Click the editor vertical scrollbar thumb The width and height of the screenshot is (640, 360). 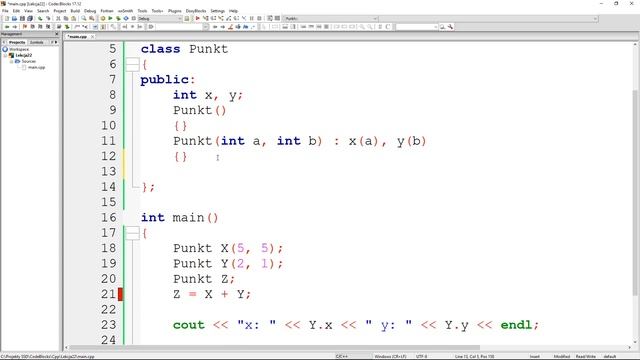(x=635, y=192)
